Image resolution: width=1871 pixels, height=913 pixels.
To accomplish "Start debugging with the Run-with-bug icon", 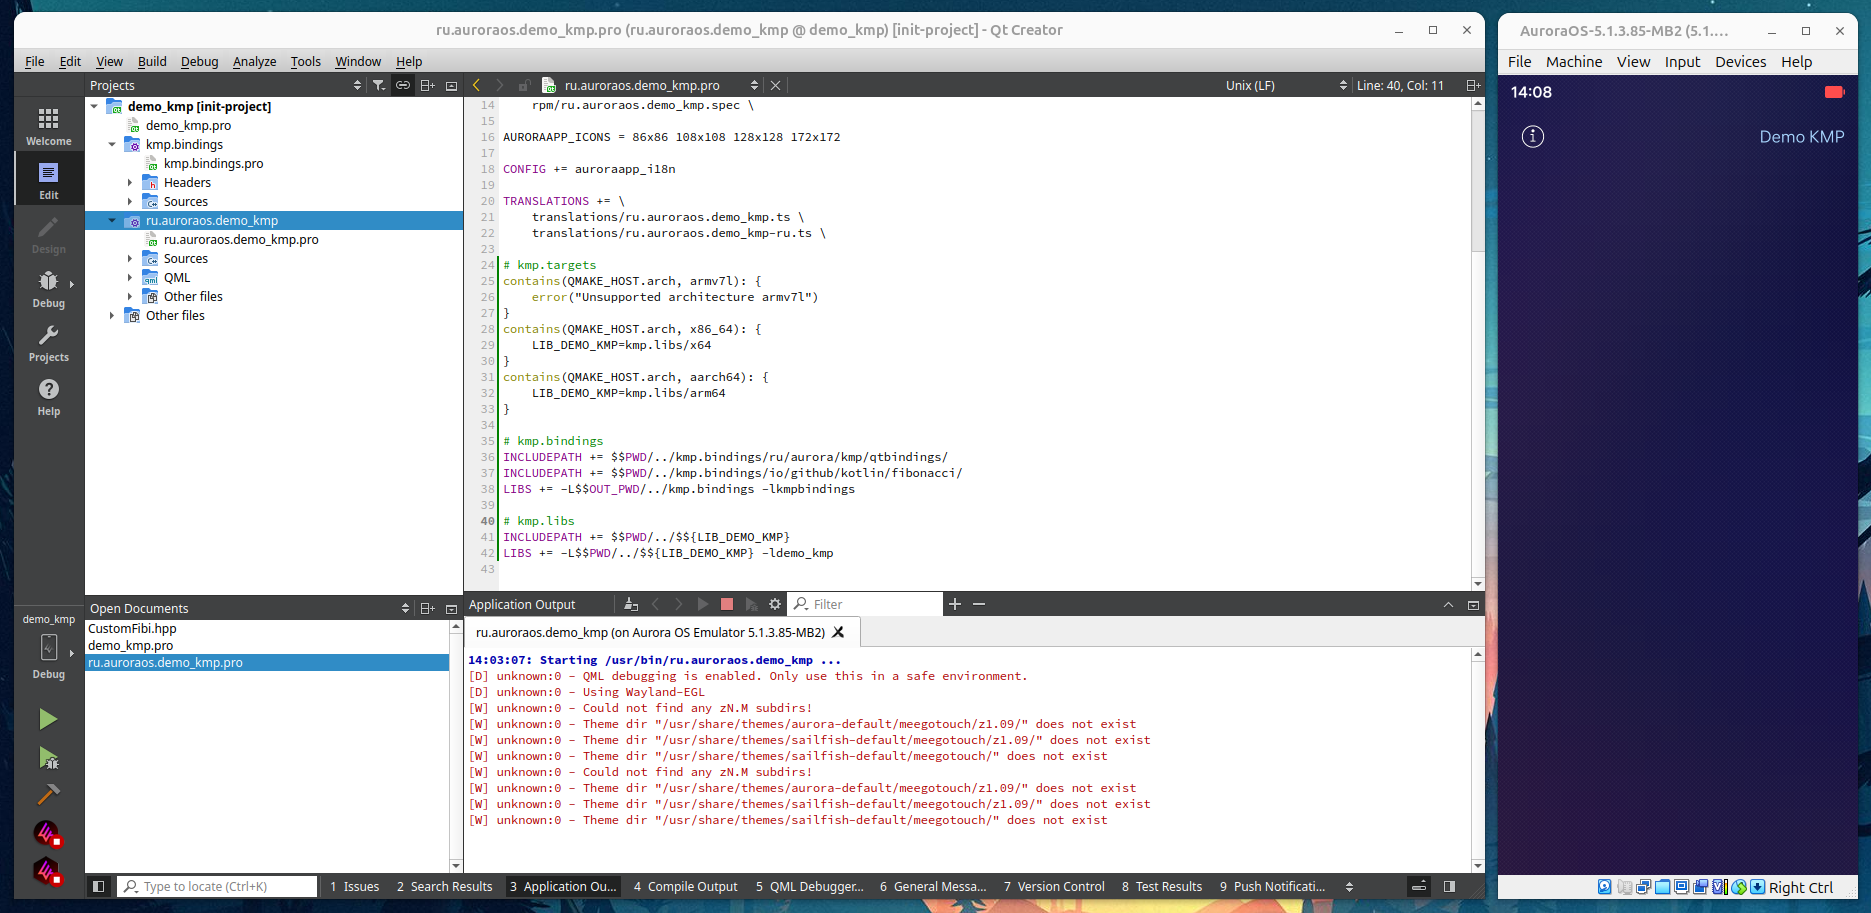I will point(47,758).
